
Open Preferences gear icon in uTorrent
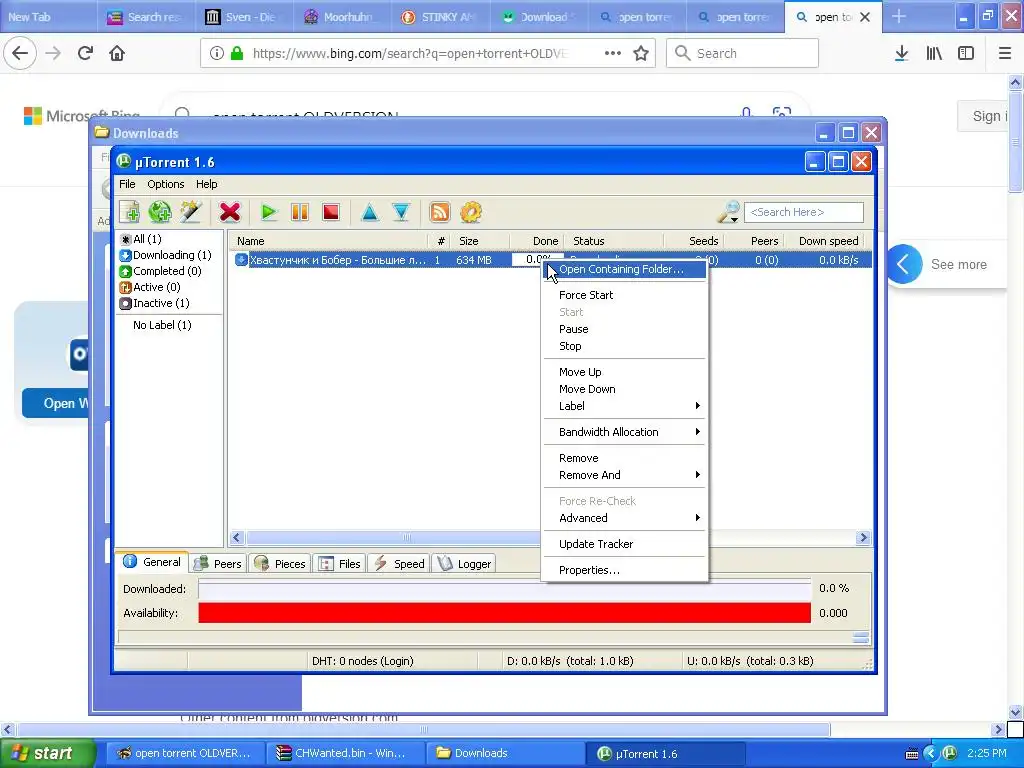pos(471,212)
